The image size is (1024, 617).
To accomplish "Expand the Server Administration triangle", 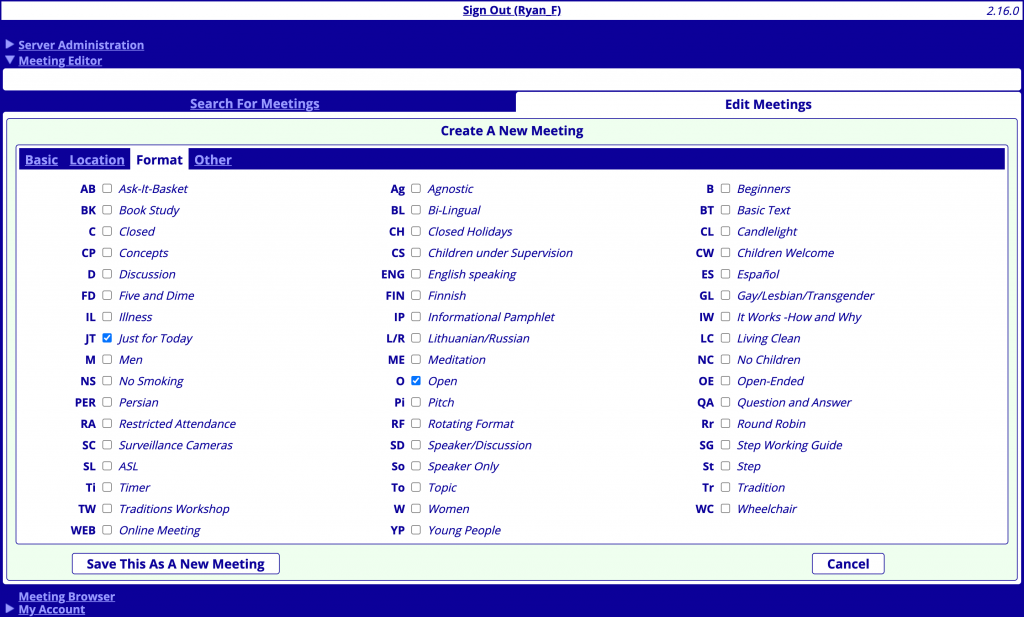I will (10, 44).
